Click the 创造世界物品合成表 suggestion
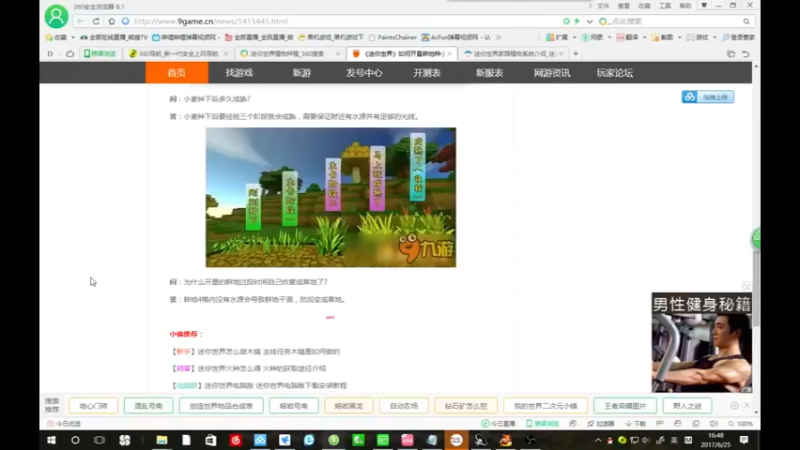This screenshot has height=450, width=800. 221,406
